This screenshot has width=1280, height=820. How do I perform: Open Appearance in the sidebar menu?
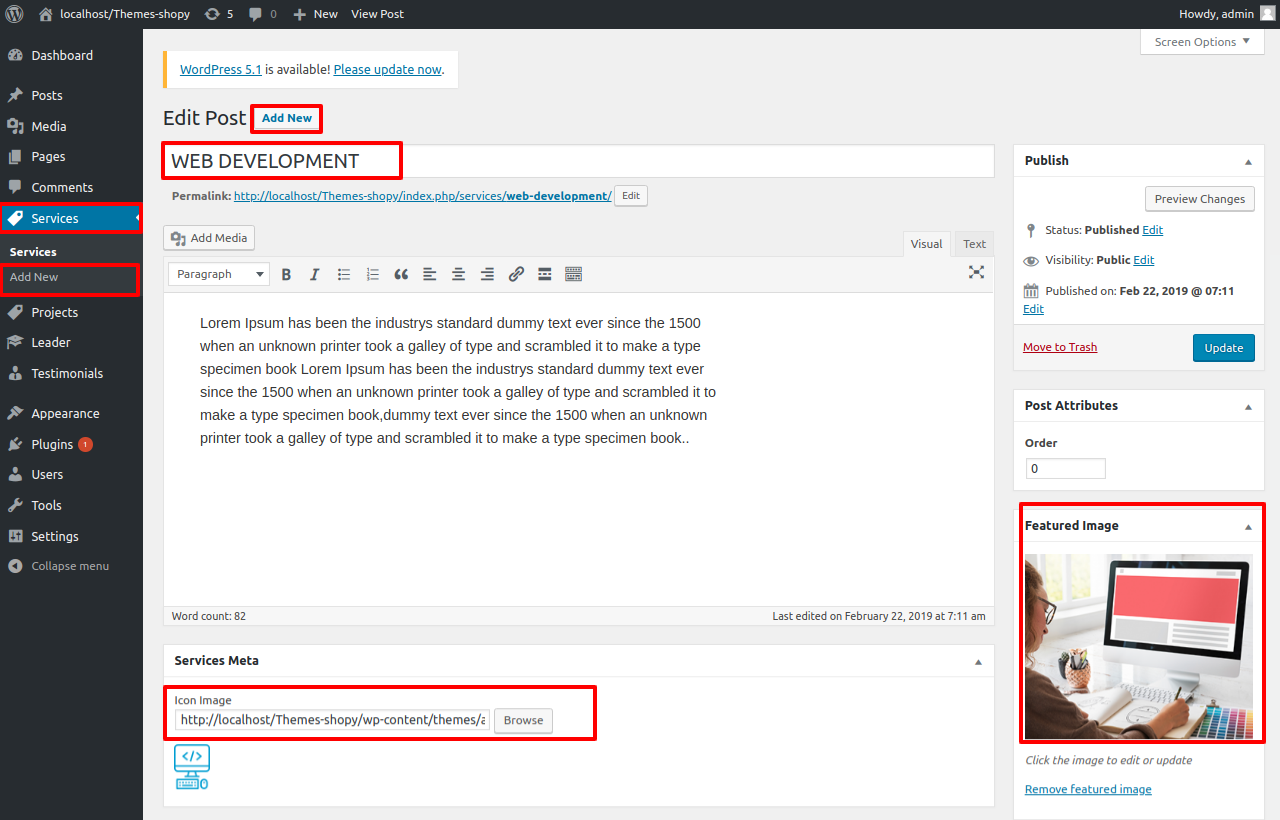tap(65, 413)
